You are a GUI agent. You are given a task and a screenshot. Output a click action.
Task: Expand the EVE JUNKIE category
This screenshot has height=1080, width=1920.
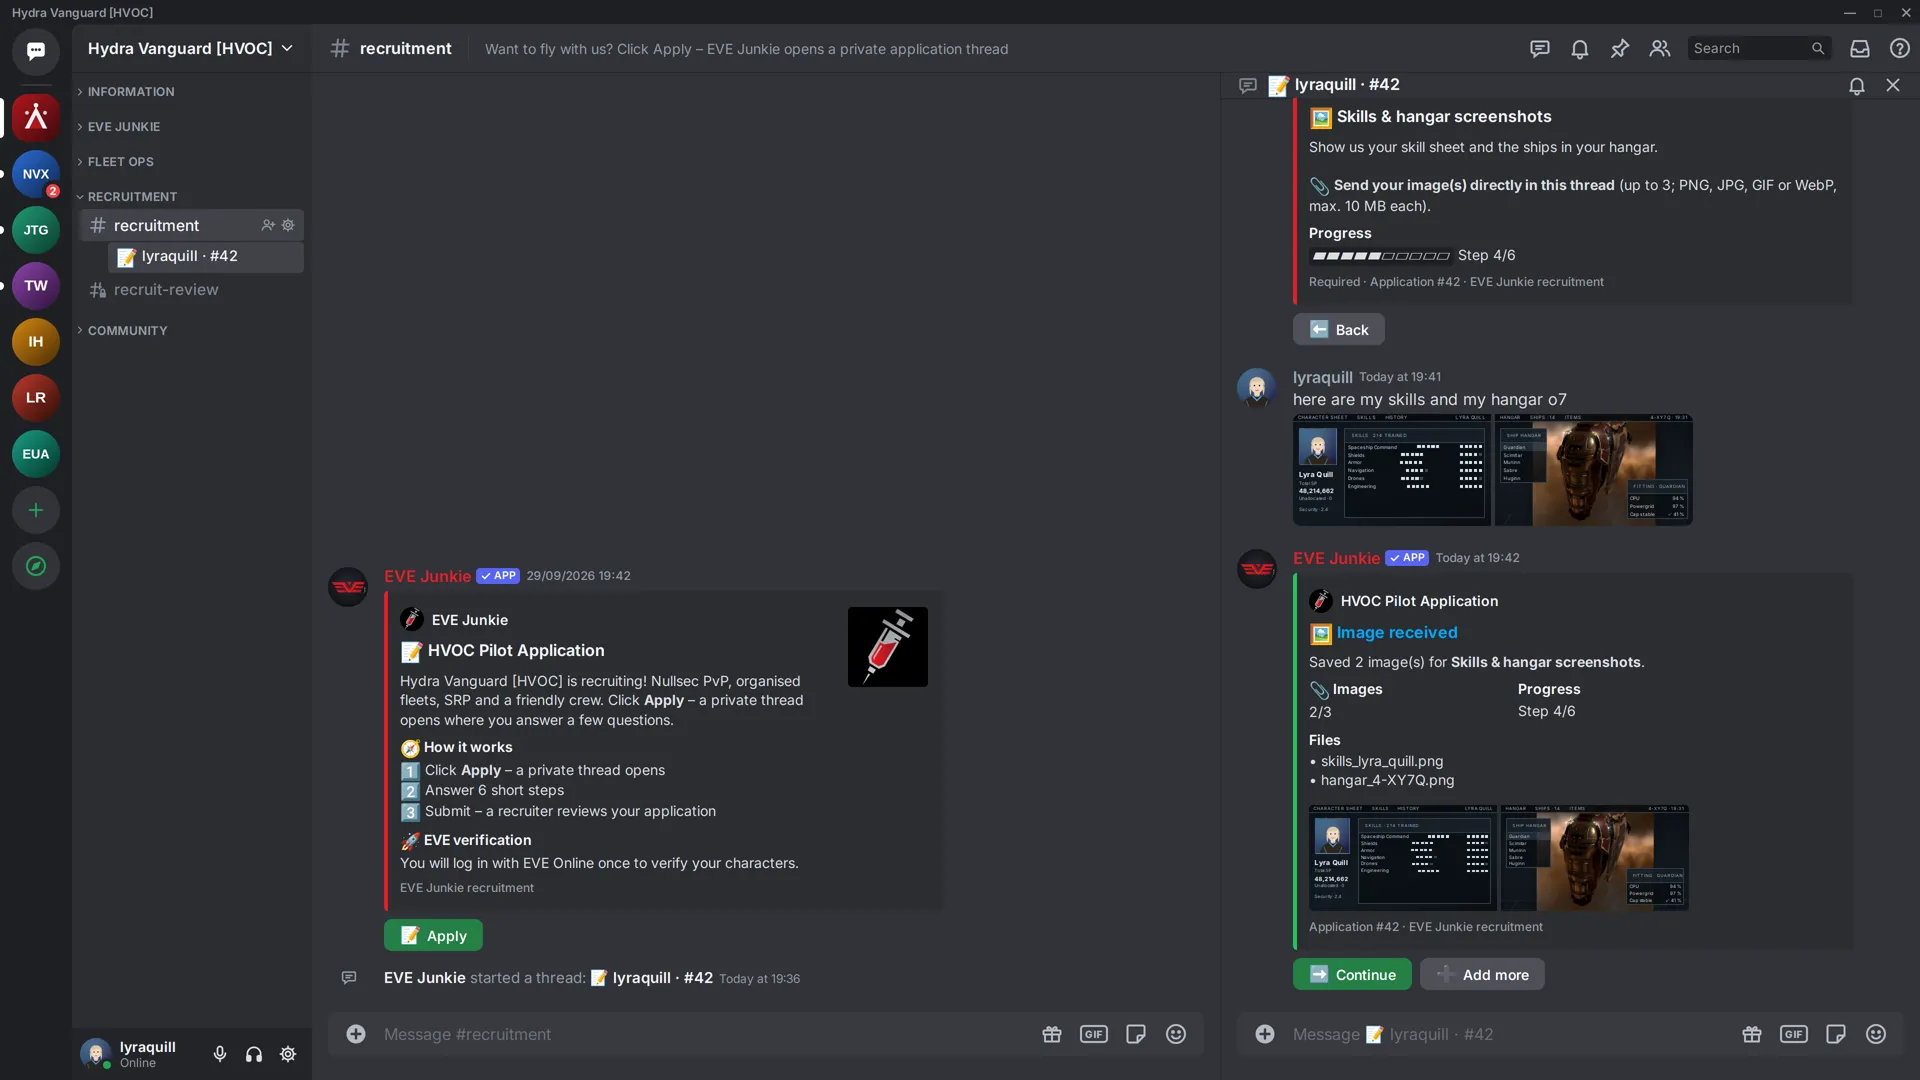click(118, 126)
